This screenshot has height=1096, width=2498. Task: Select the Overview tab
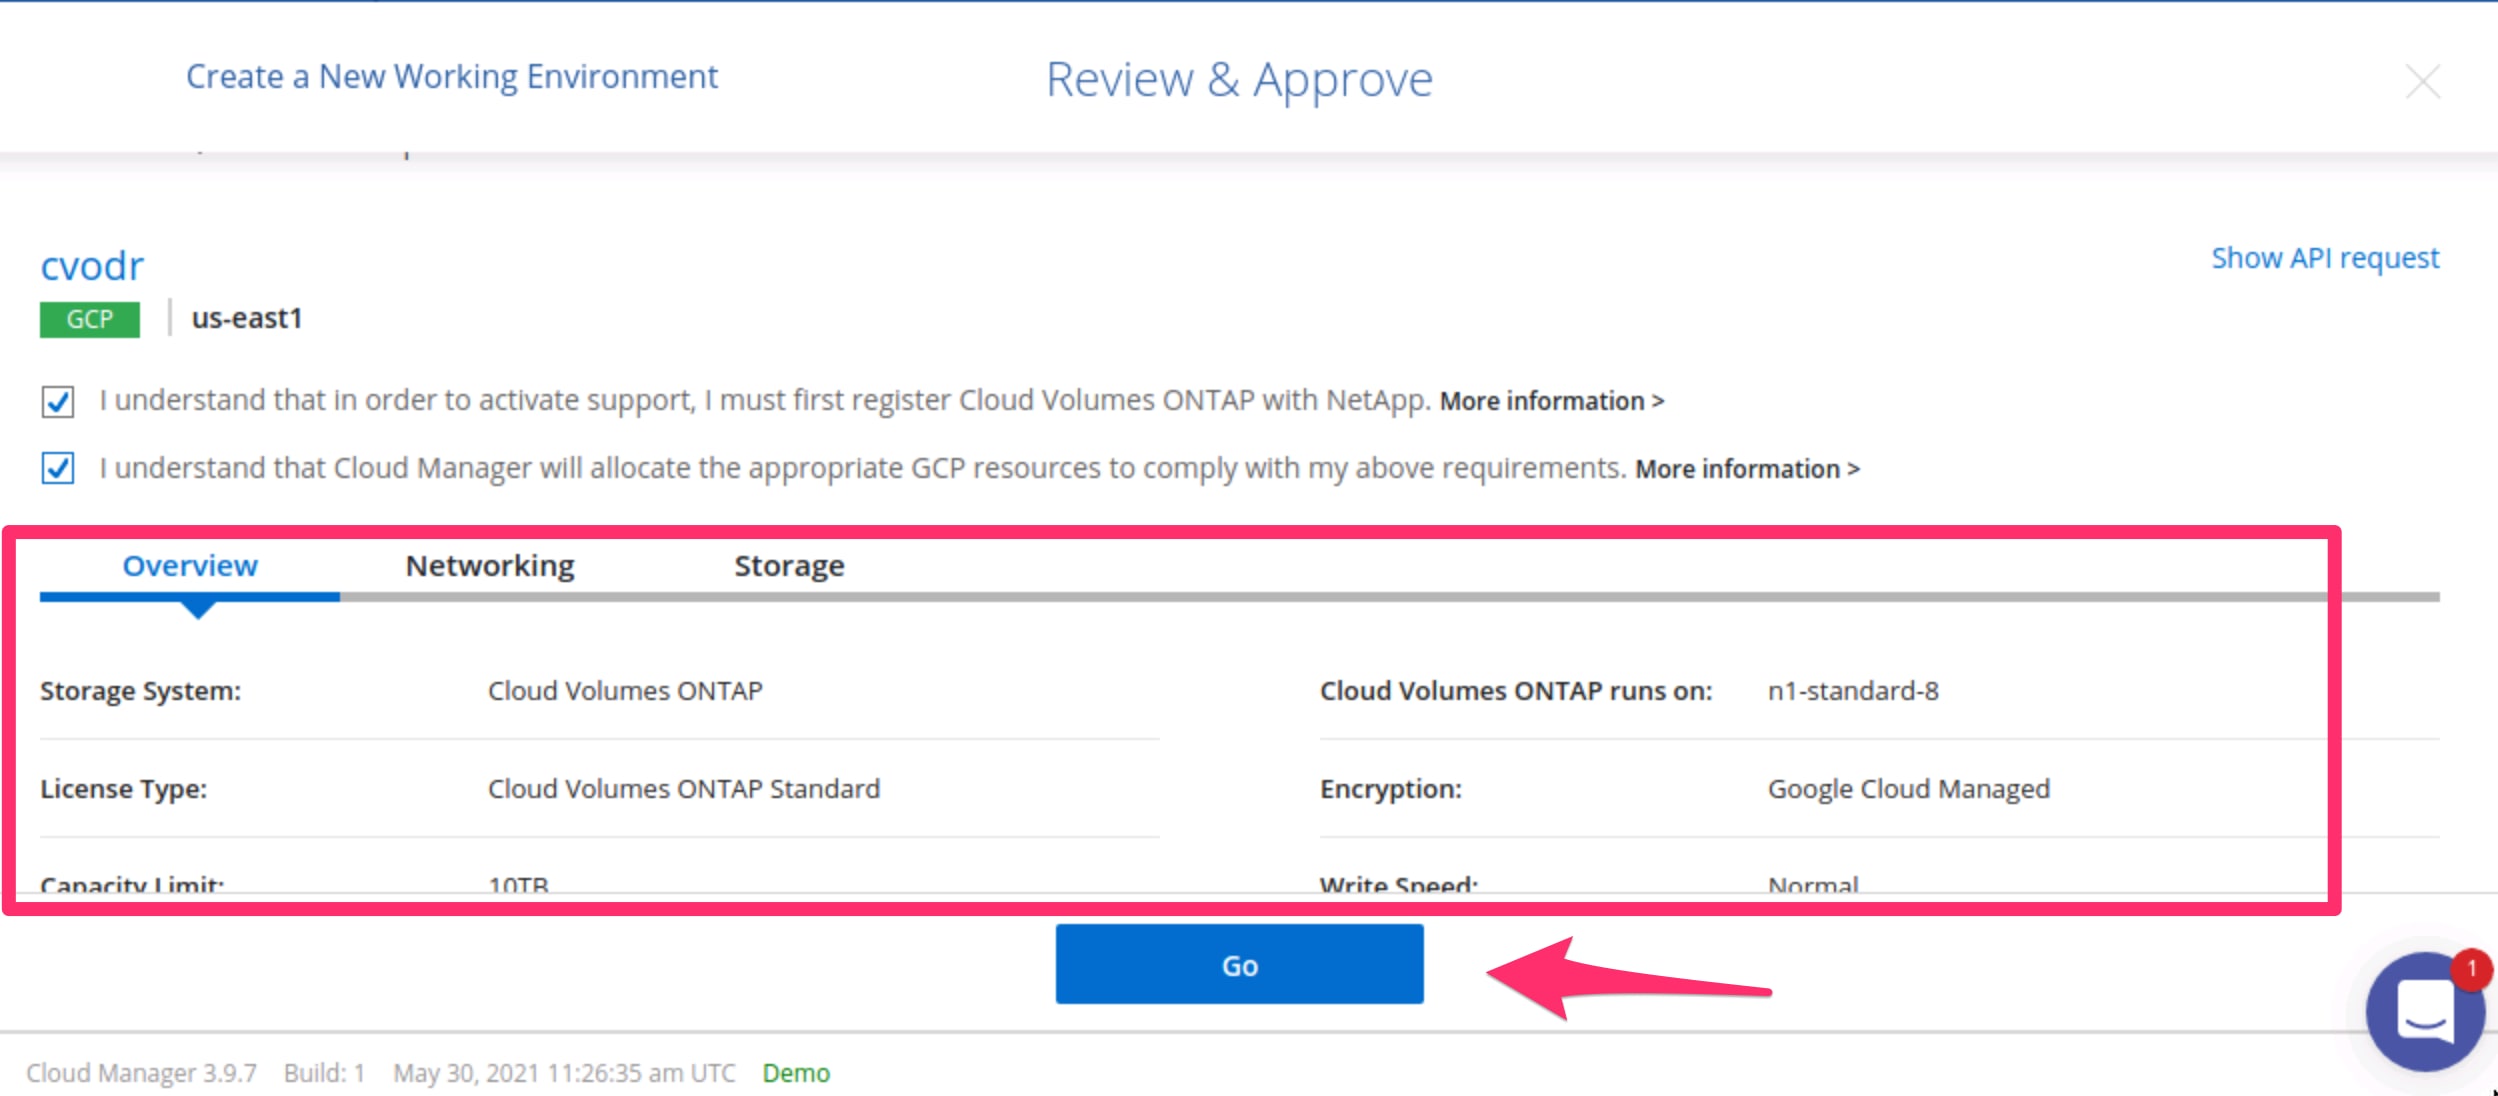coord(190,566)
